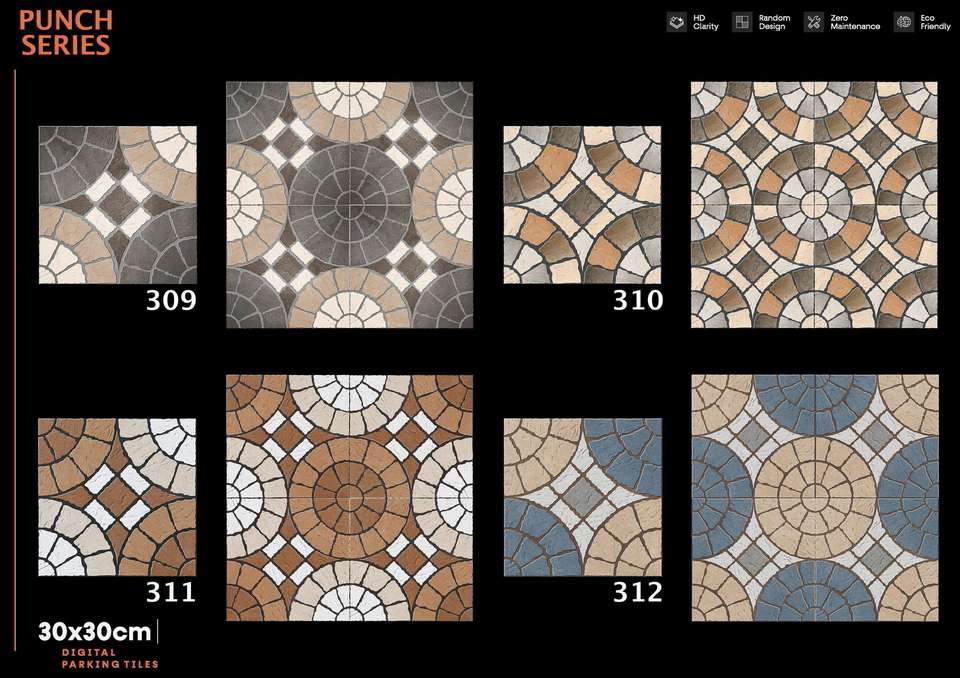Select the small 309 tile sample
The height and width of the screenshot is (678, 960).
click(118, 205)
